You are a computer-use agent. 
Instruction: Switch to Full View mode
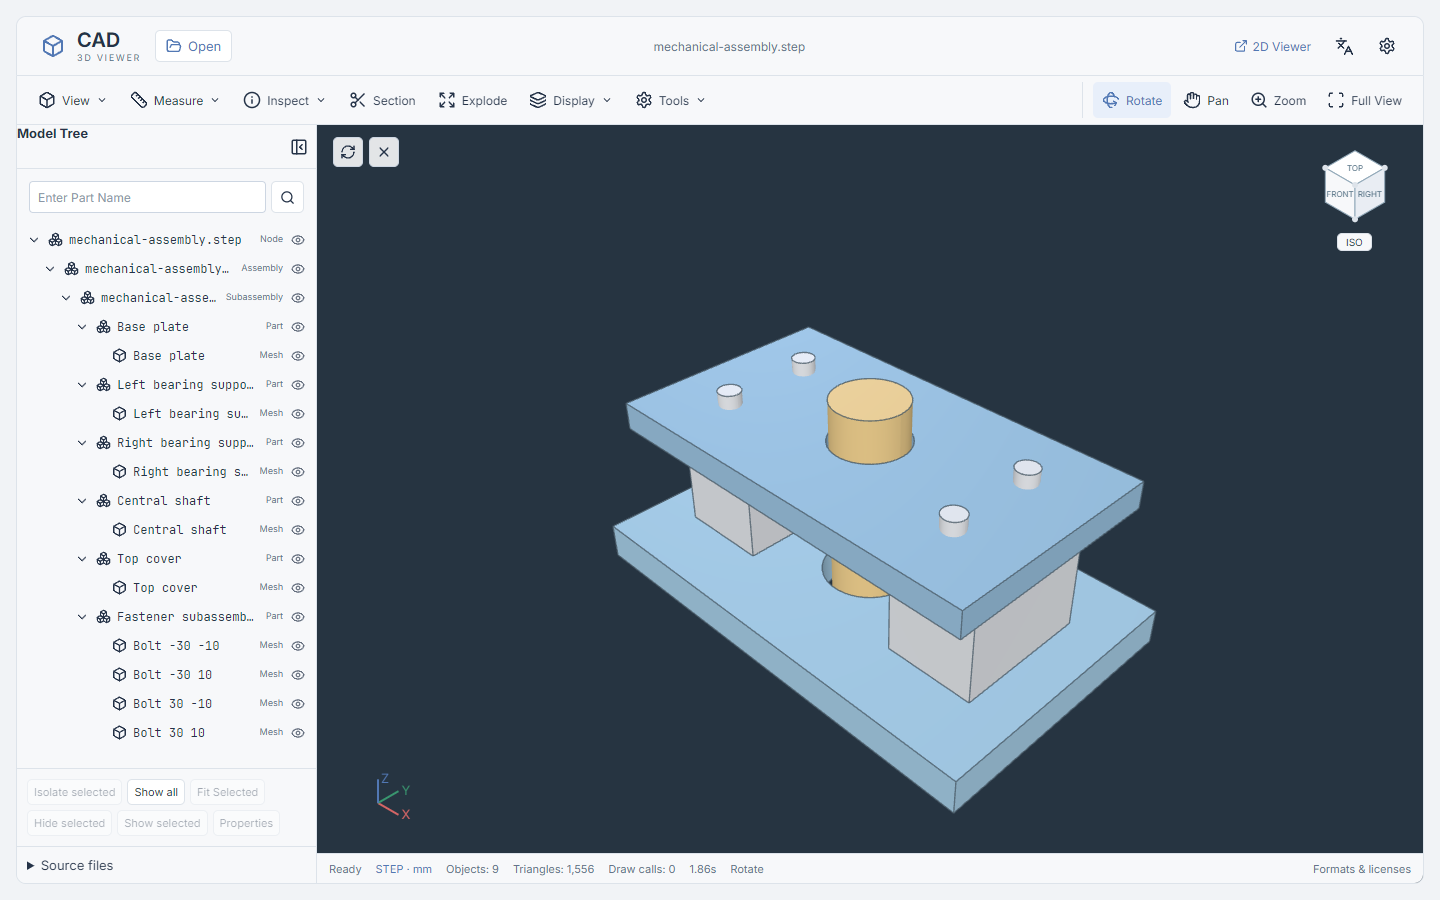point(1365,100)
